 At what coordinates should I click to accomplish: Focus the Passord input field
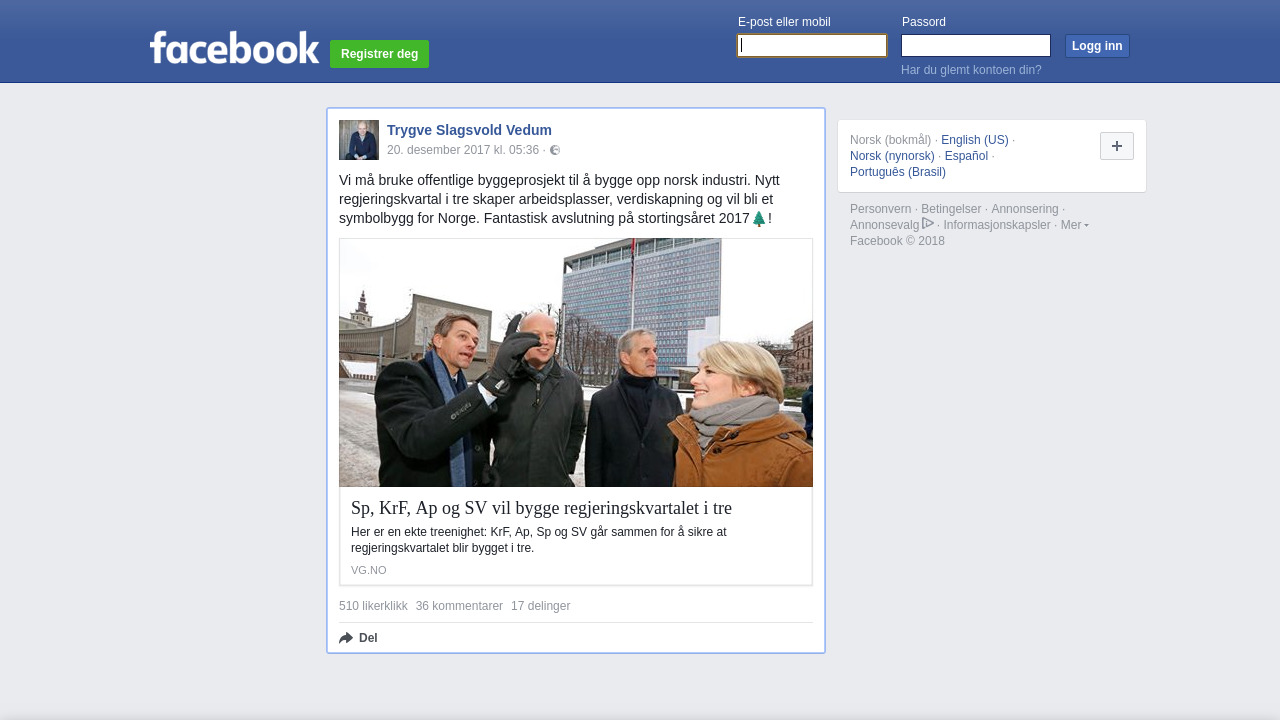(976, 46)
